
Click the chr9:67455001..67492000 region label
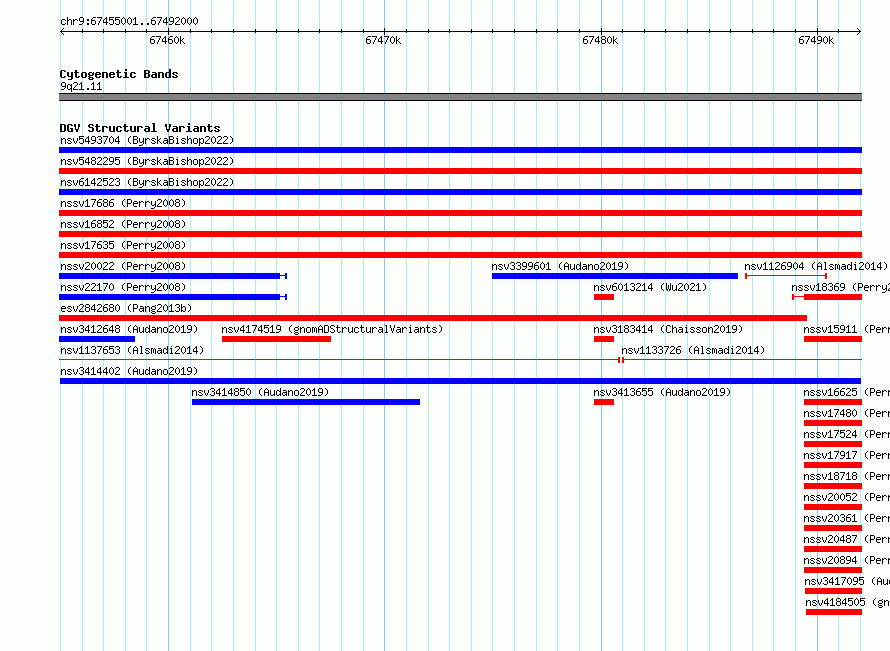point(129,21)
